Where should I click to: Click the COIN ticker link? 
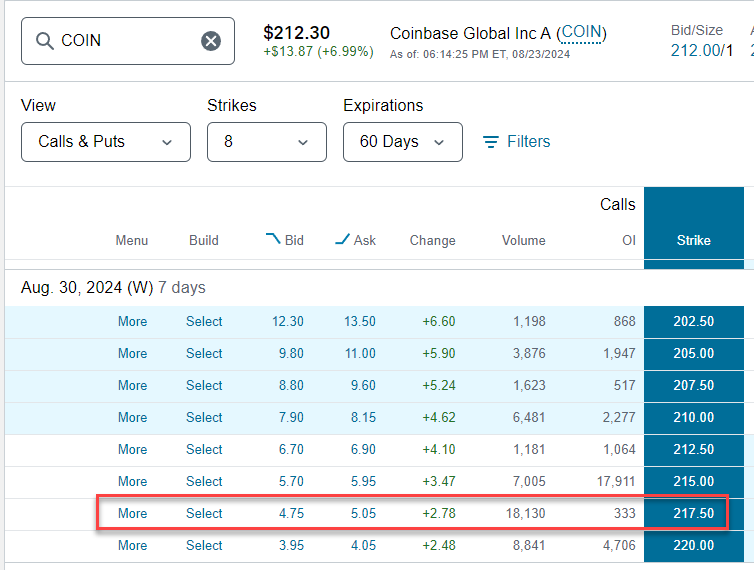pos(581,33)
